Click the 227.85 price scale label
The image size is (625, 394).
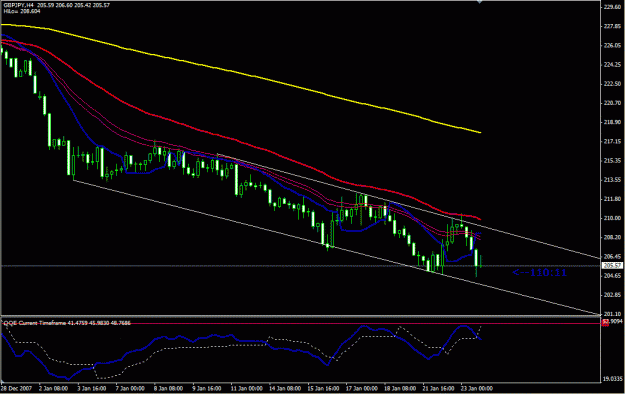click(612, 26)
